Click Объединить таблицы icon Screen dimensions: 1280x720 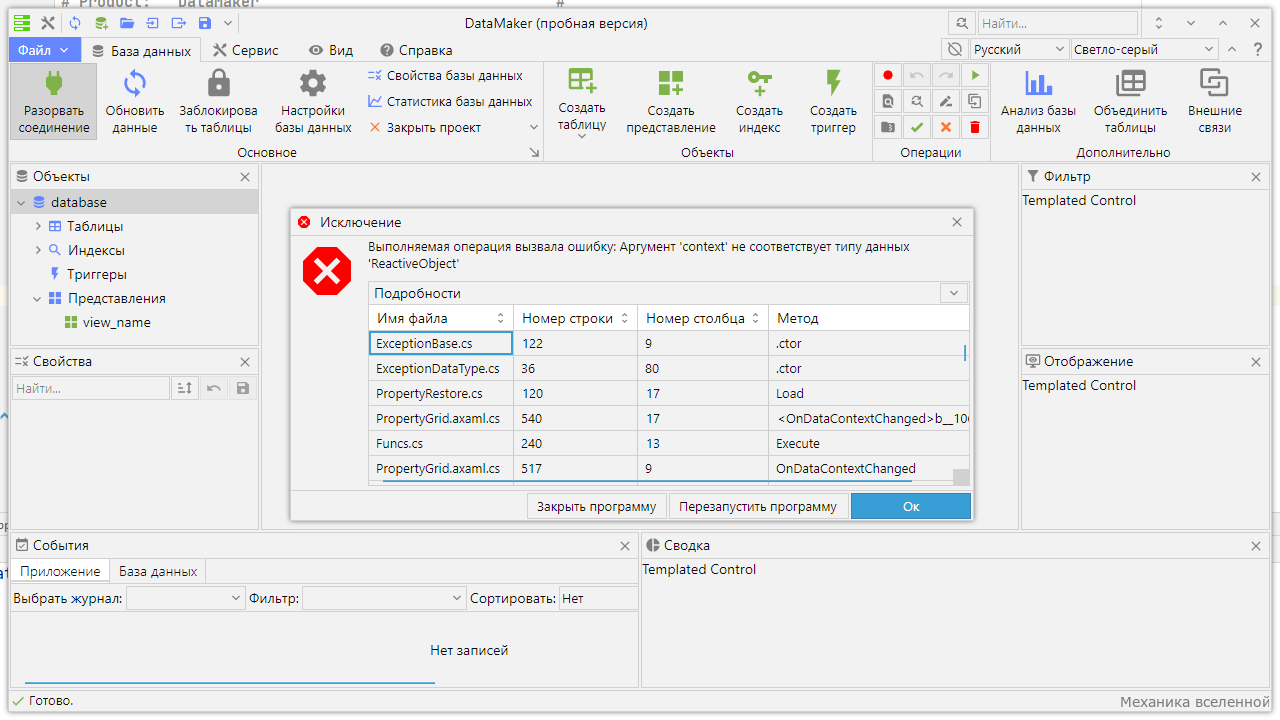click(x=1131, y=83)
